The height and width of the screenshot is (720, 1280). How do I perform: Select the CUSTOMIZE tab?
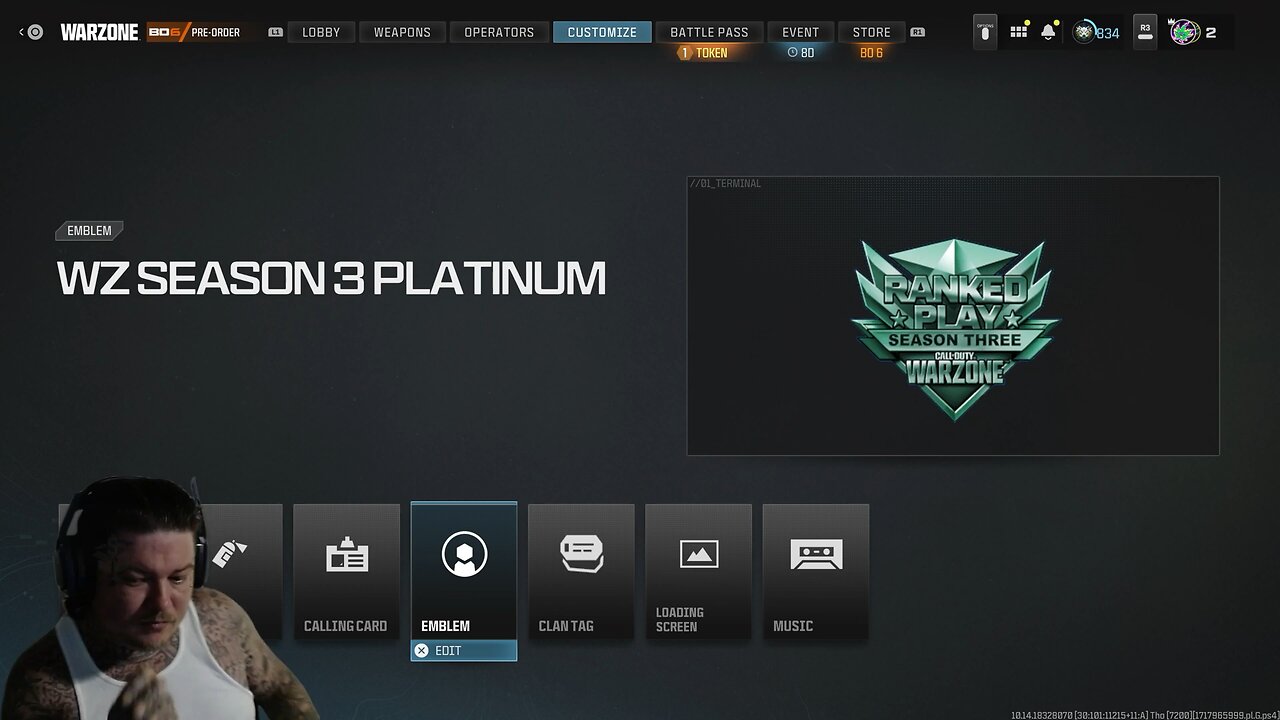602,32
